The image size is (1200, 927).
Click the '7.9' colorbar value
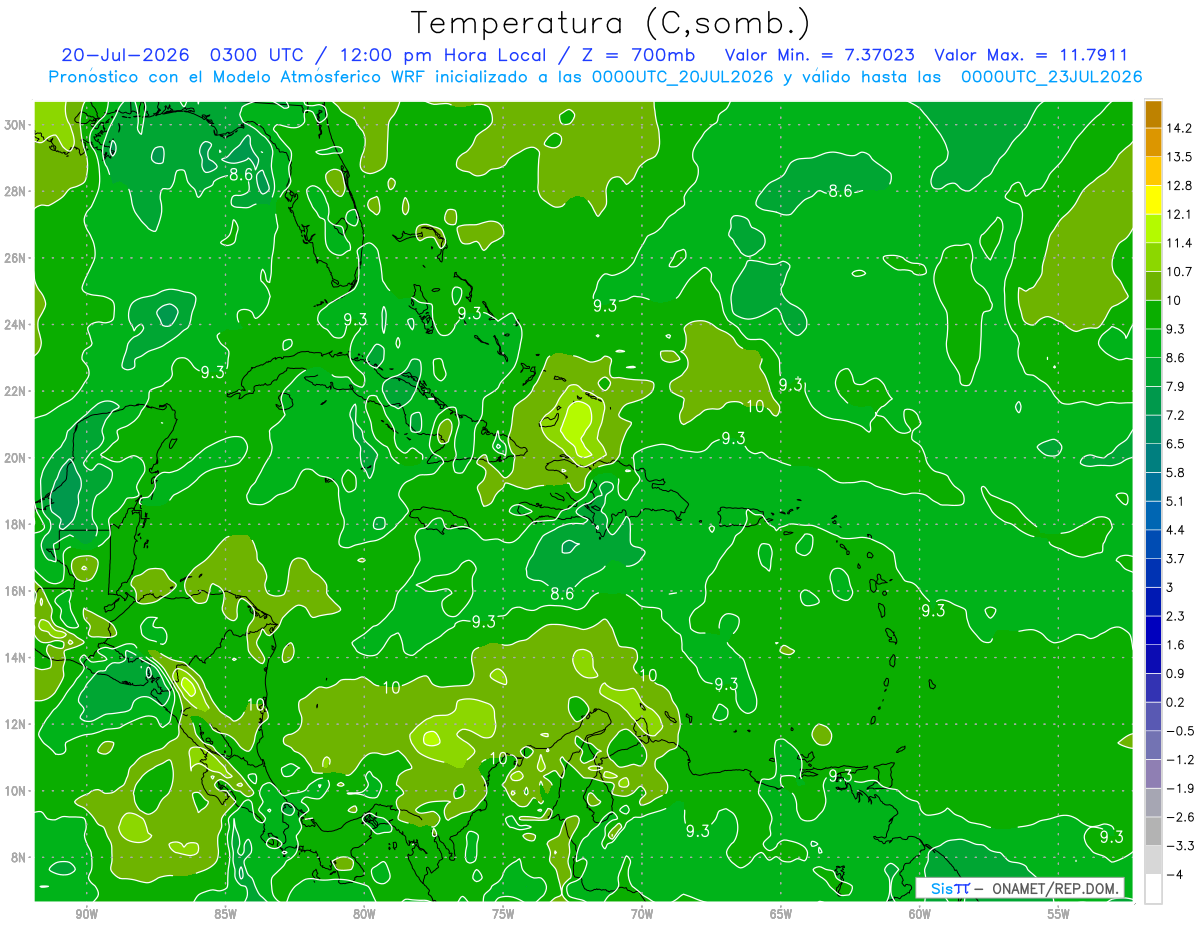tap(1175, 386)
